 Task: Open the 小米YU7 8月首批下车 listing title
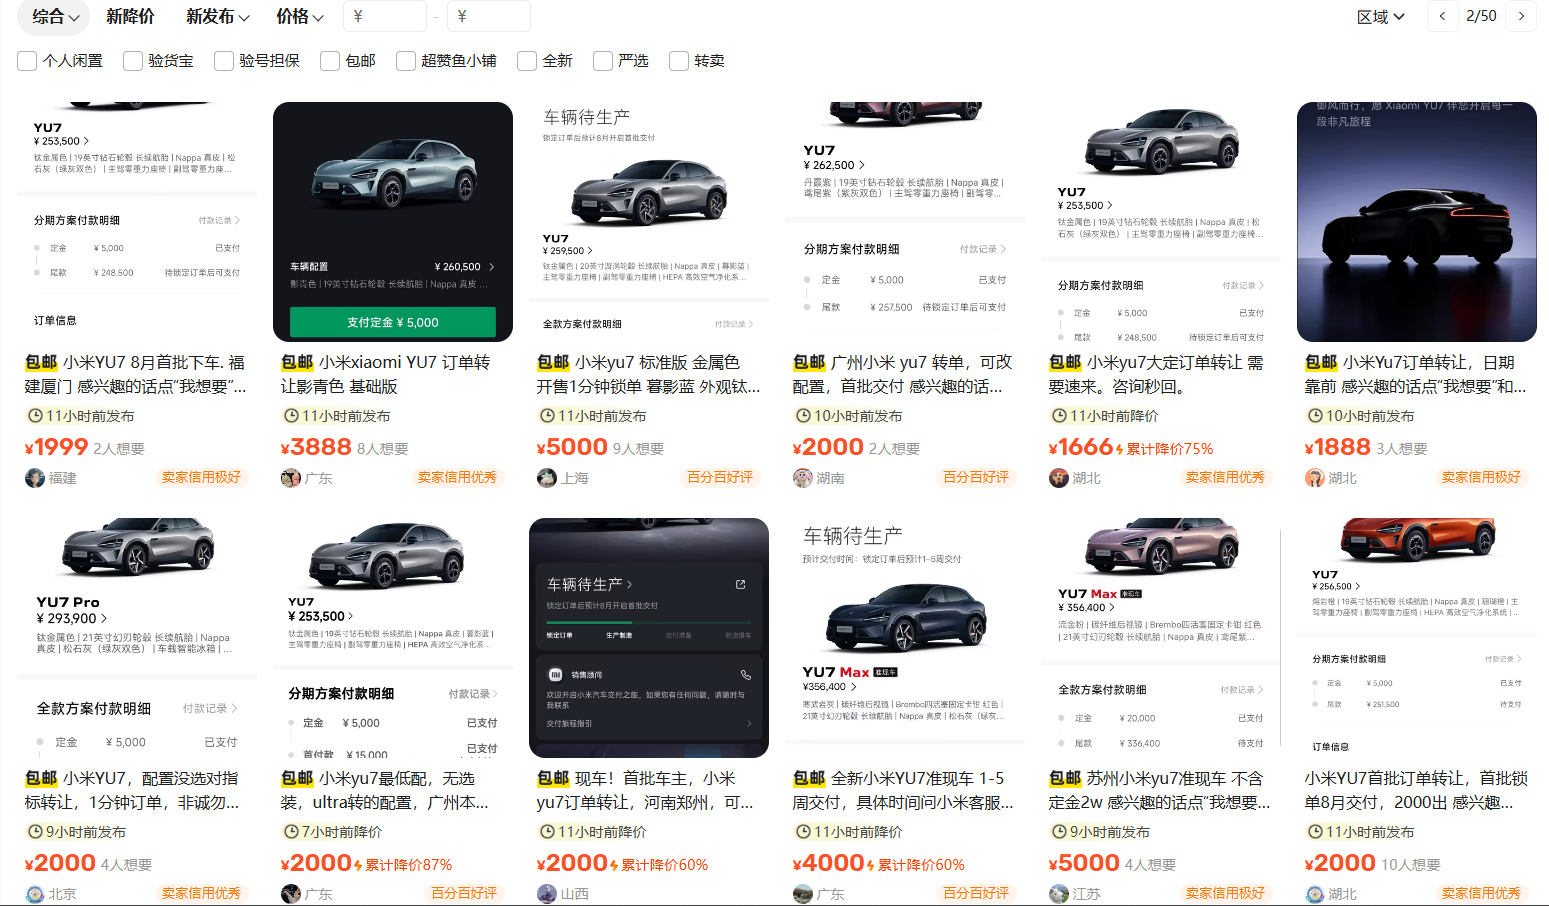(136, 374)
